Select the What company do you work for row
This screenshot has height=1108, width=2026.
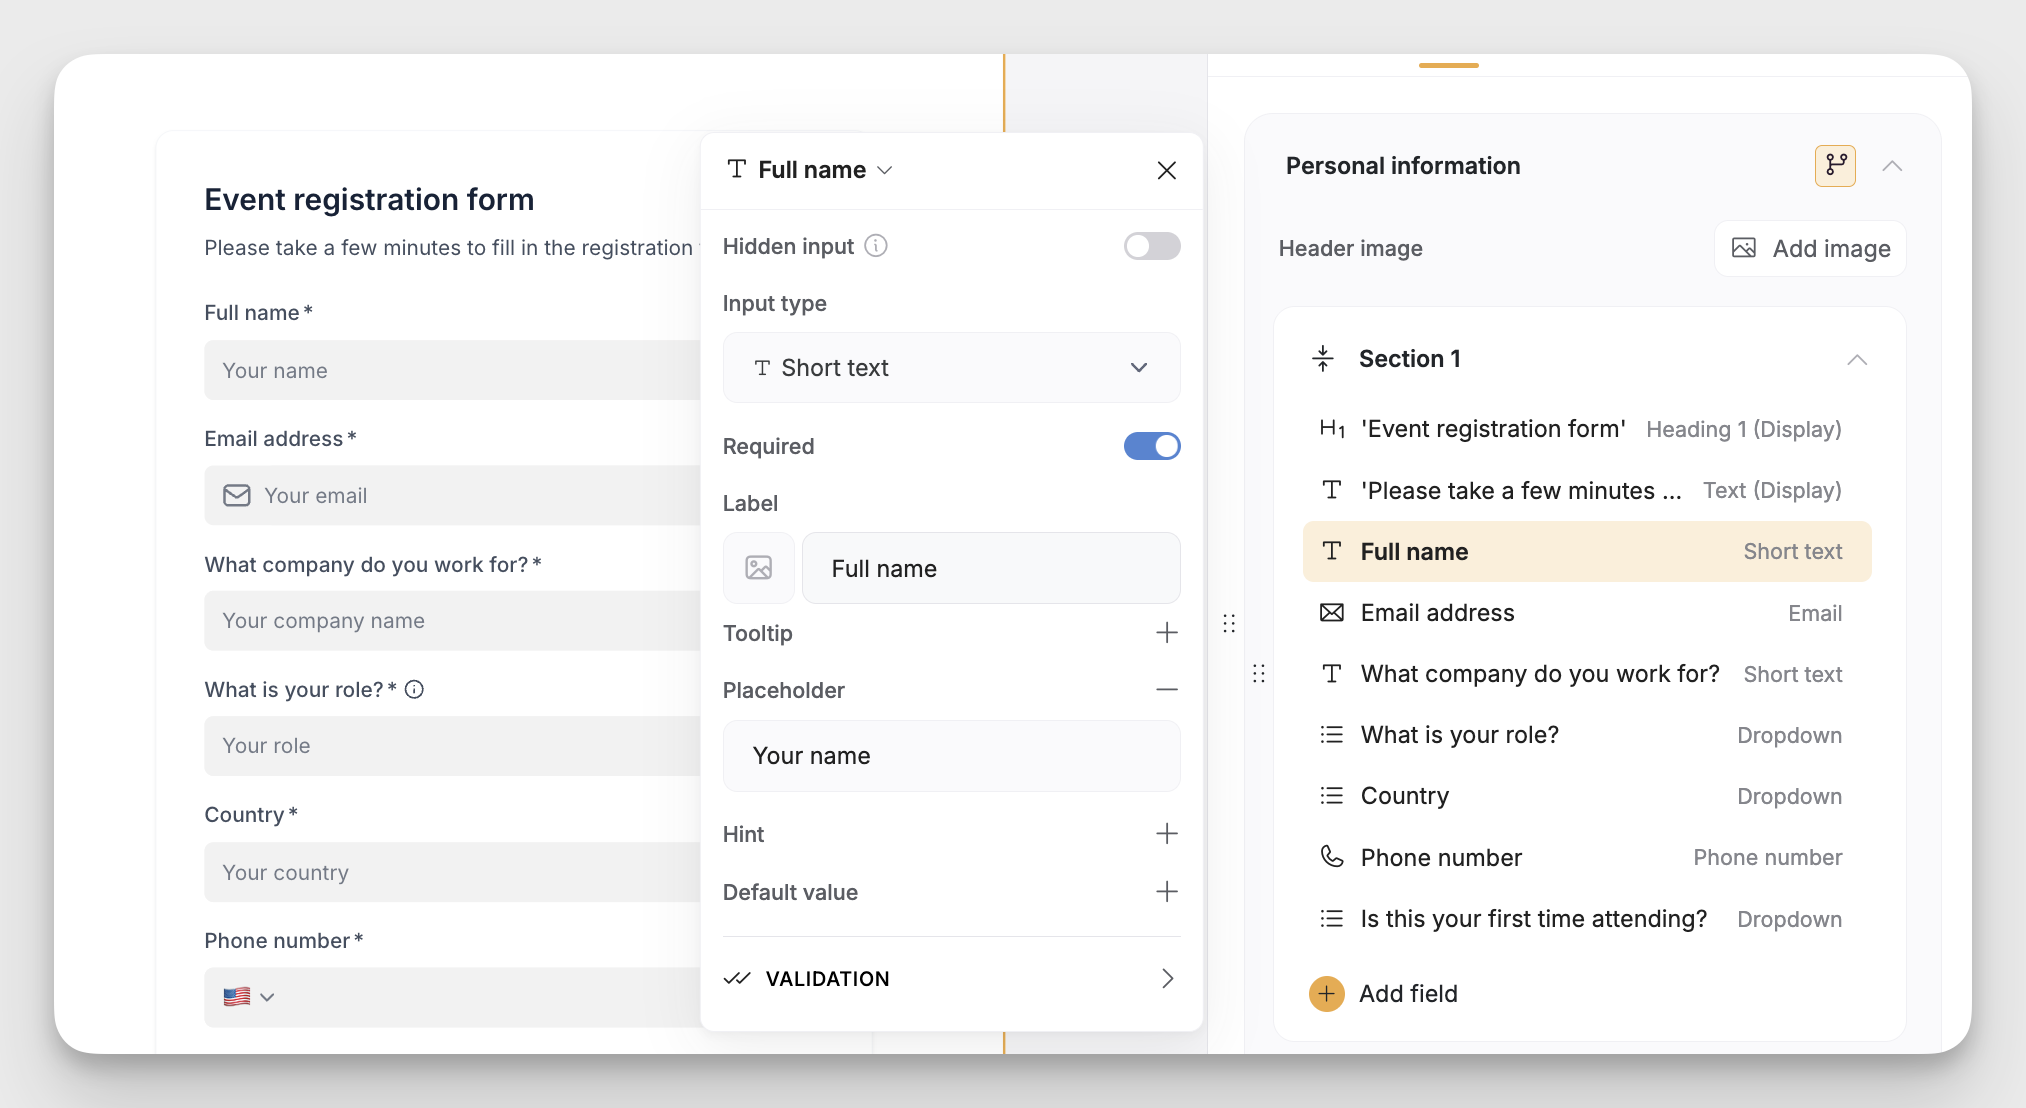click(x=1587, y=674)
